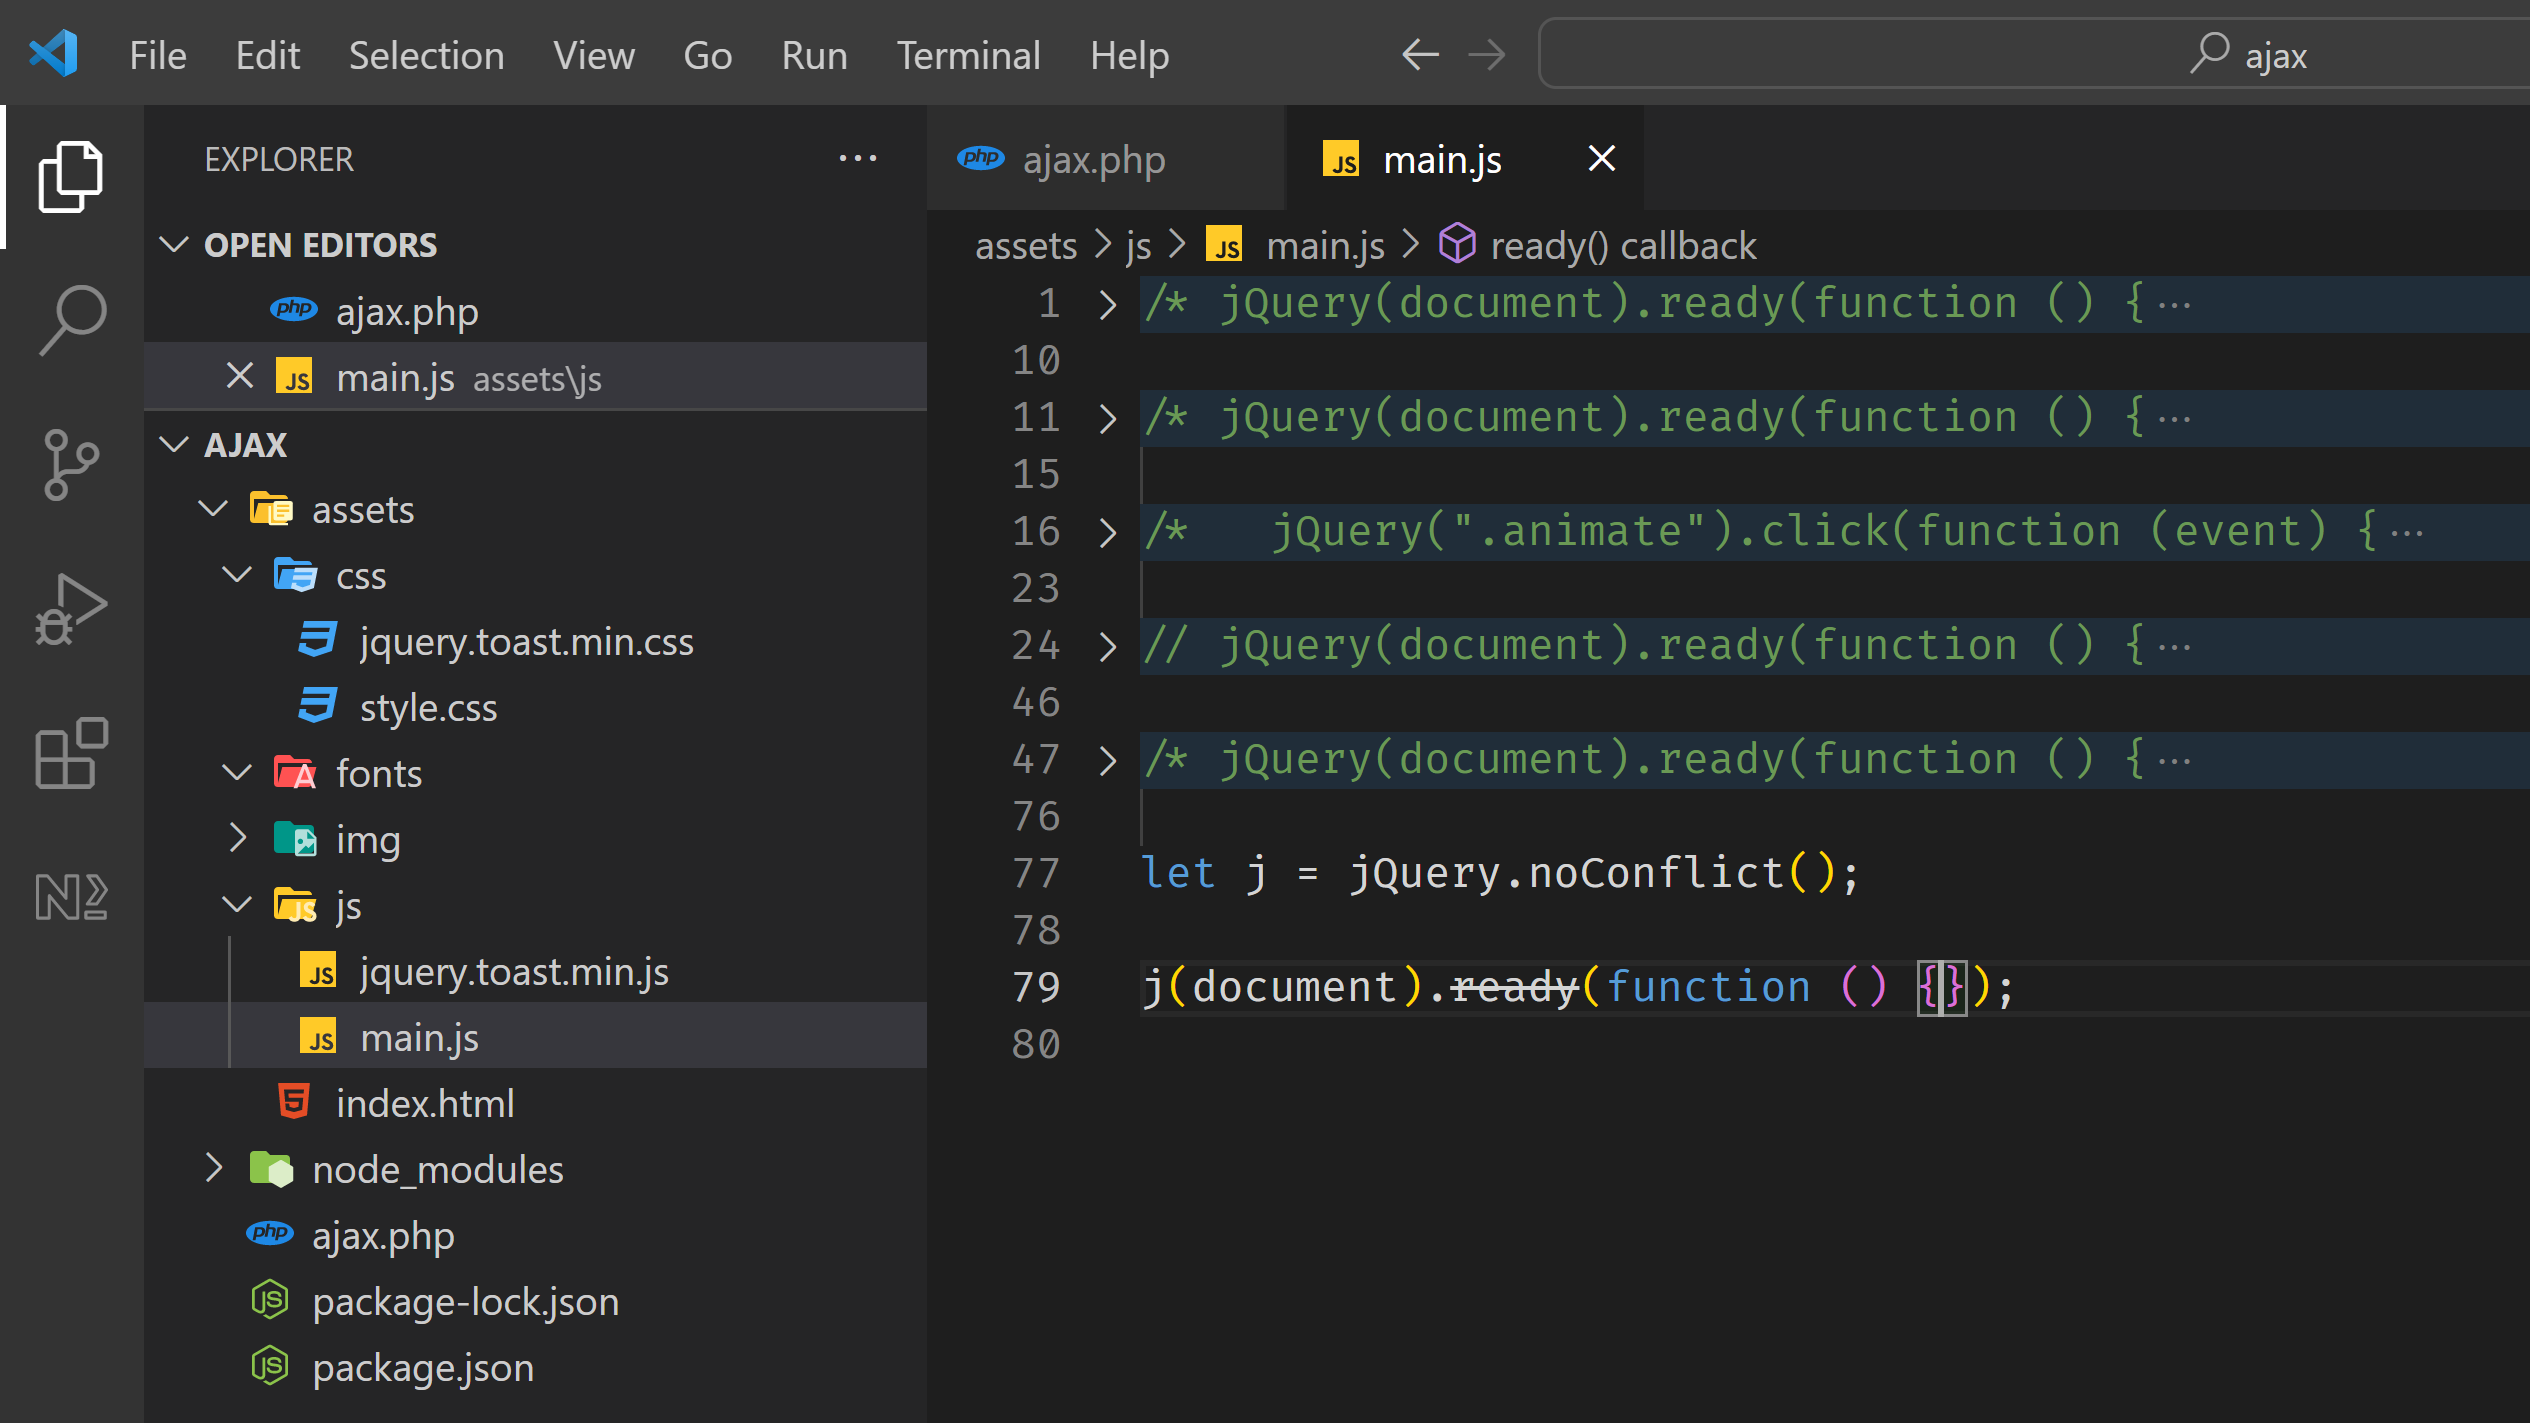Open package-lock.json file

coord(536,1301)
